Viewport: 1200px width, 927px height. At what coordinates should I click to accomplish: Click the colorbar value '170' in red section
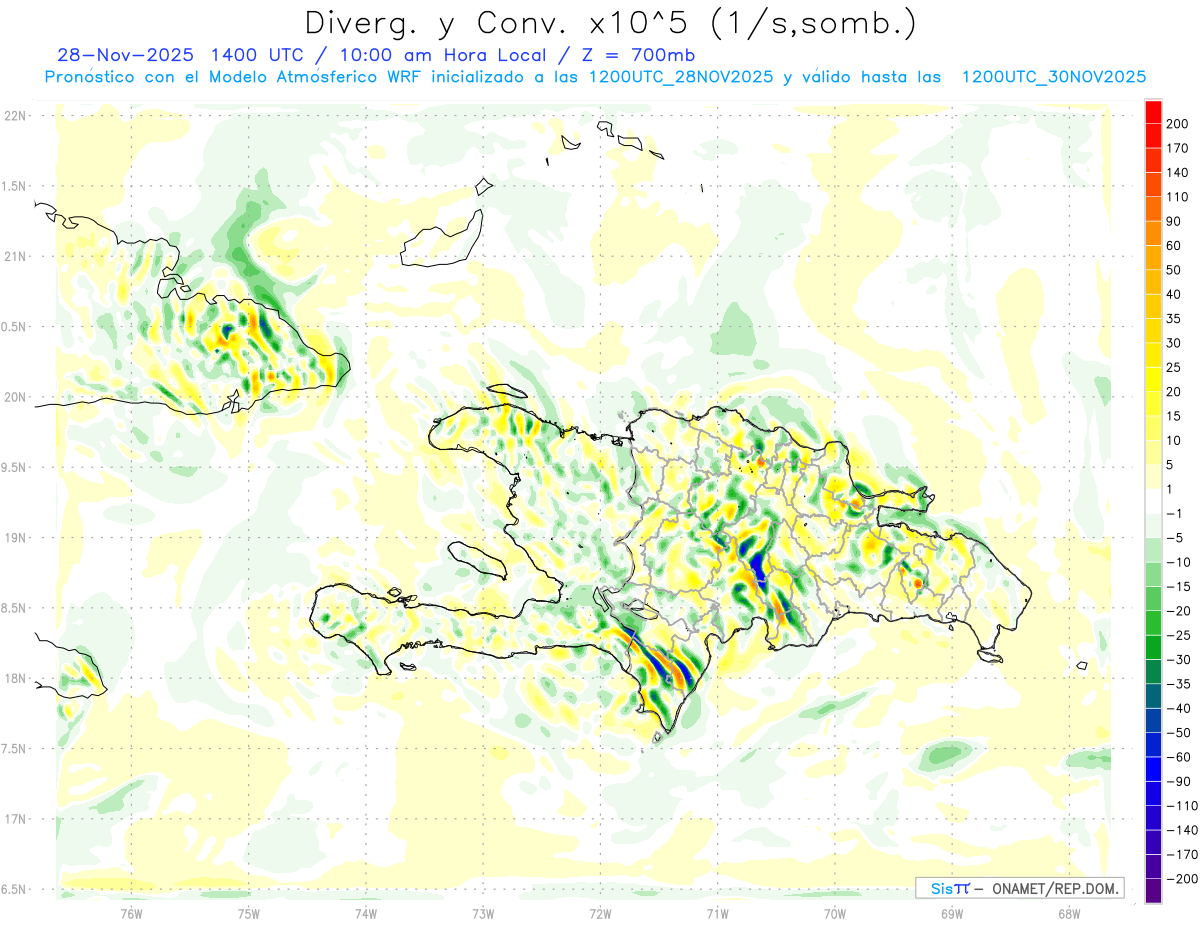pos(1178,148)
